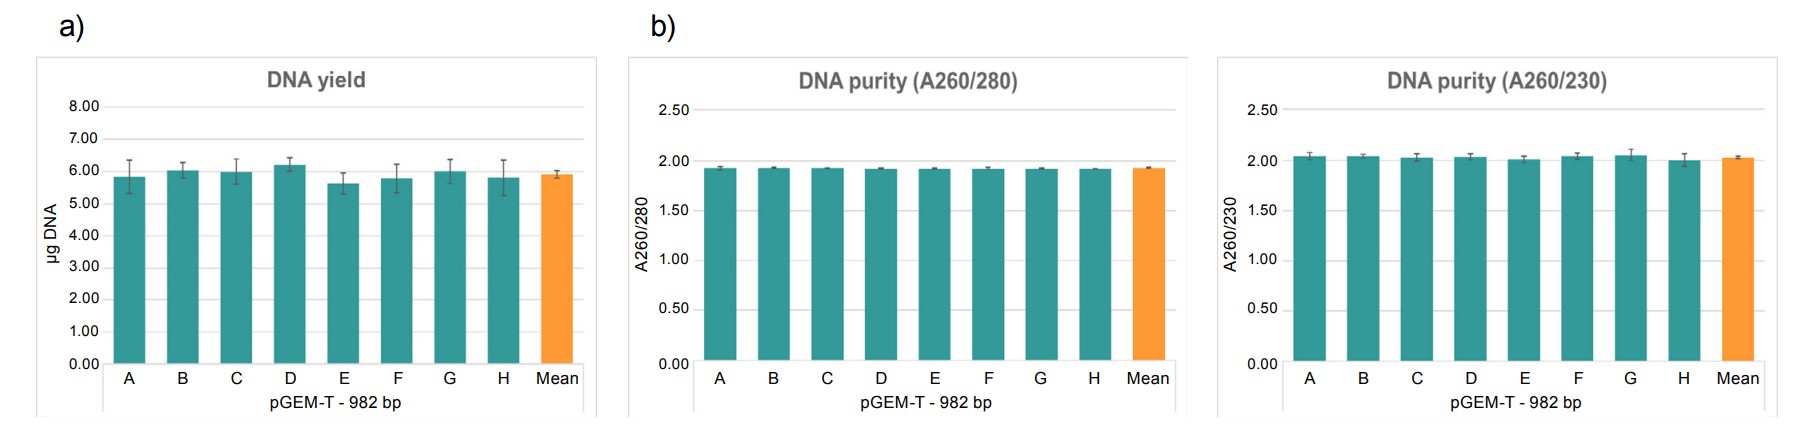This screenshot has width=1817, height=445.
Task: Click the orange Mean bar in A260/280 chart
Action: pos(1148,264)
